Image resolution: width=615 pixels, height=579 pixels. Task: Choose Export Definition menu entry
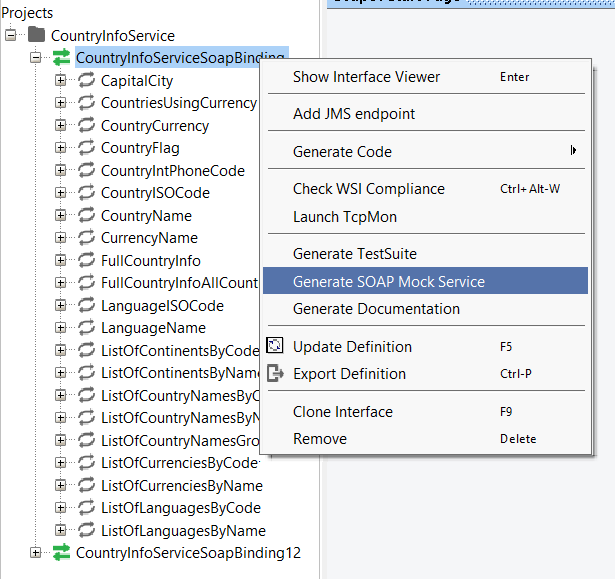tap(426, 373)
